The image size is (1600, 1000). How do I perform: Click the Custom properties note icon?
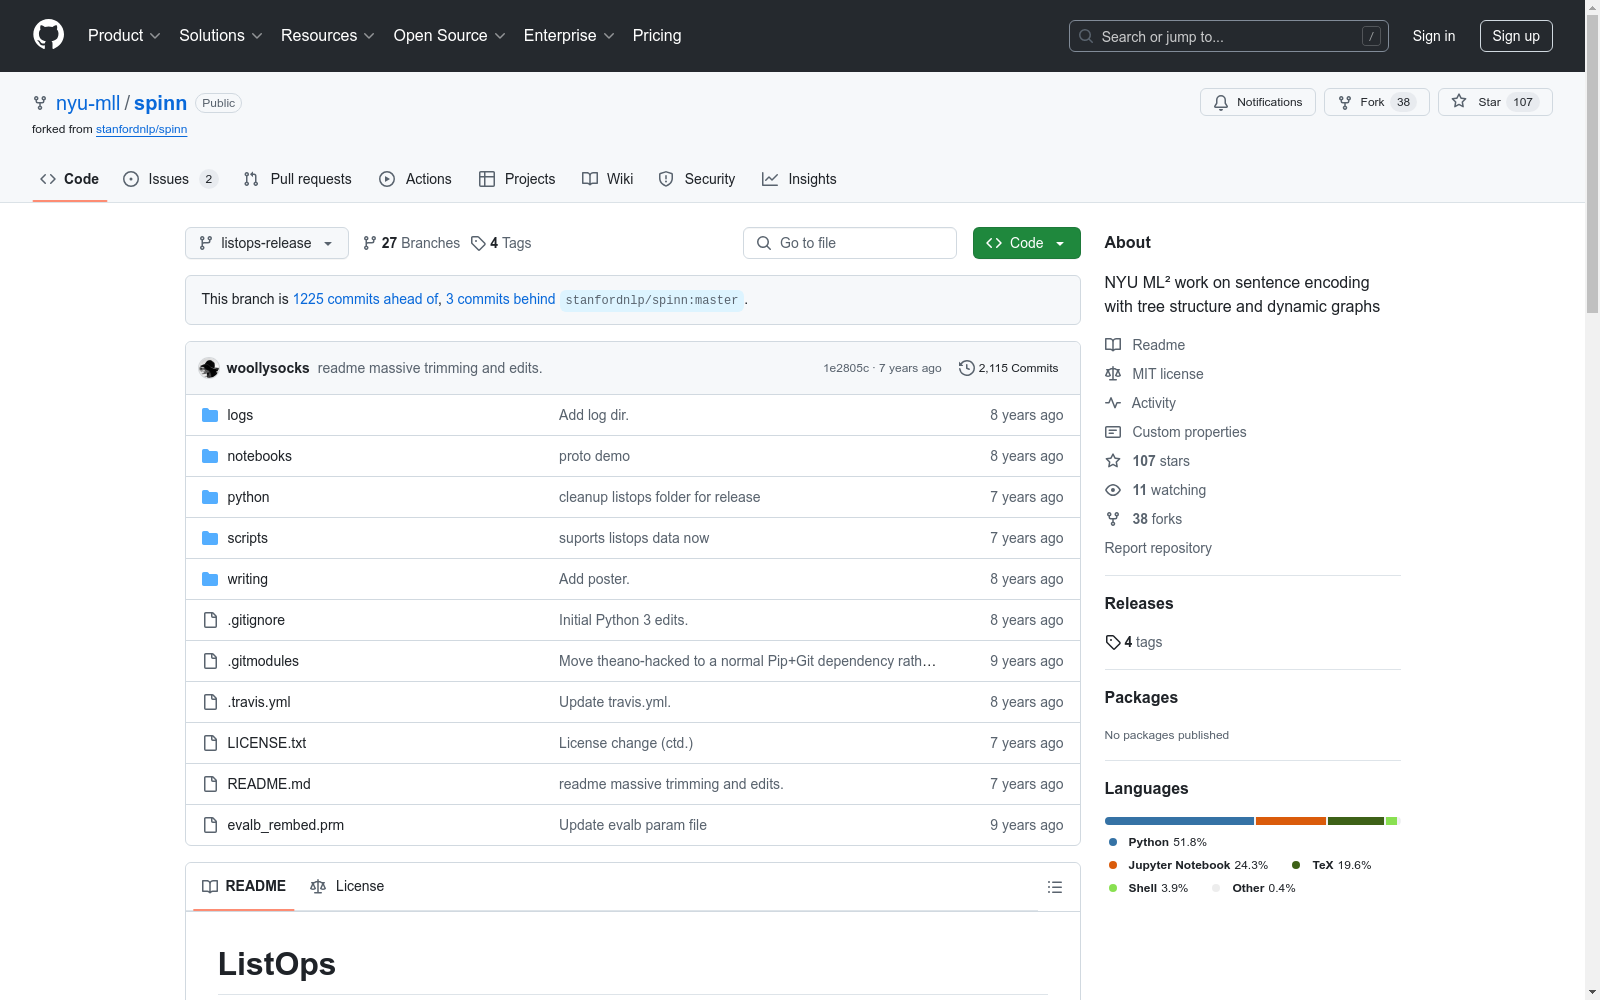click(1113, 432)
